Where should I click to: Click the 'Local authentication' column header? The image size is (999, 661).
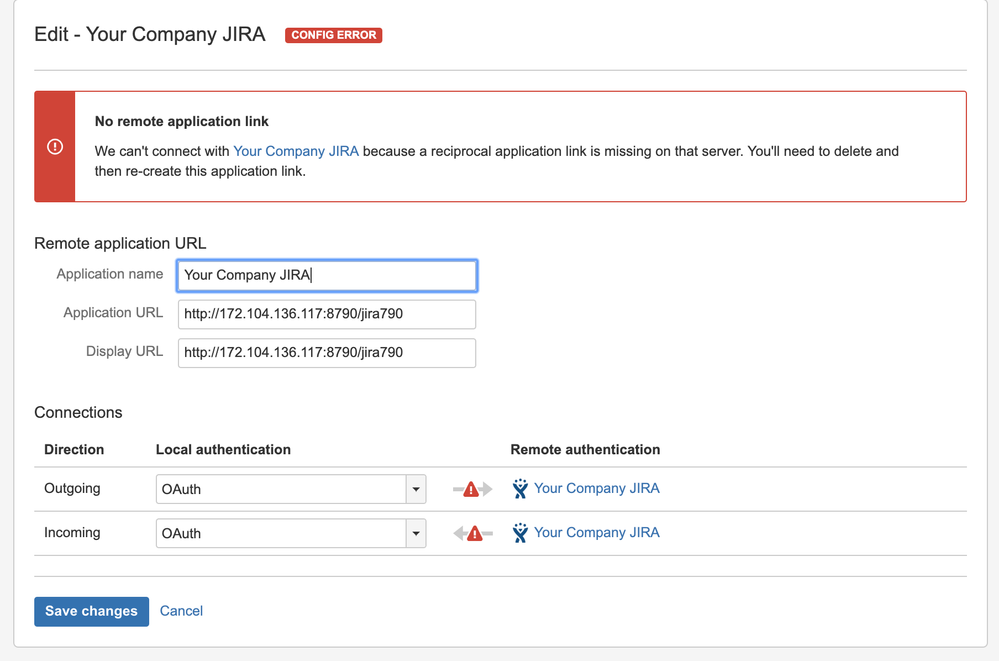[223, 449]
